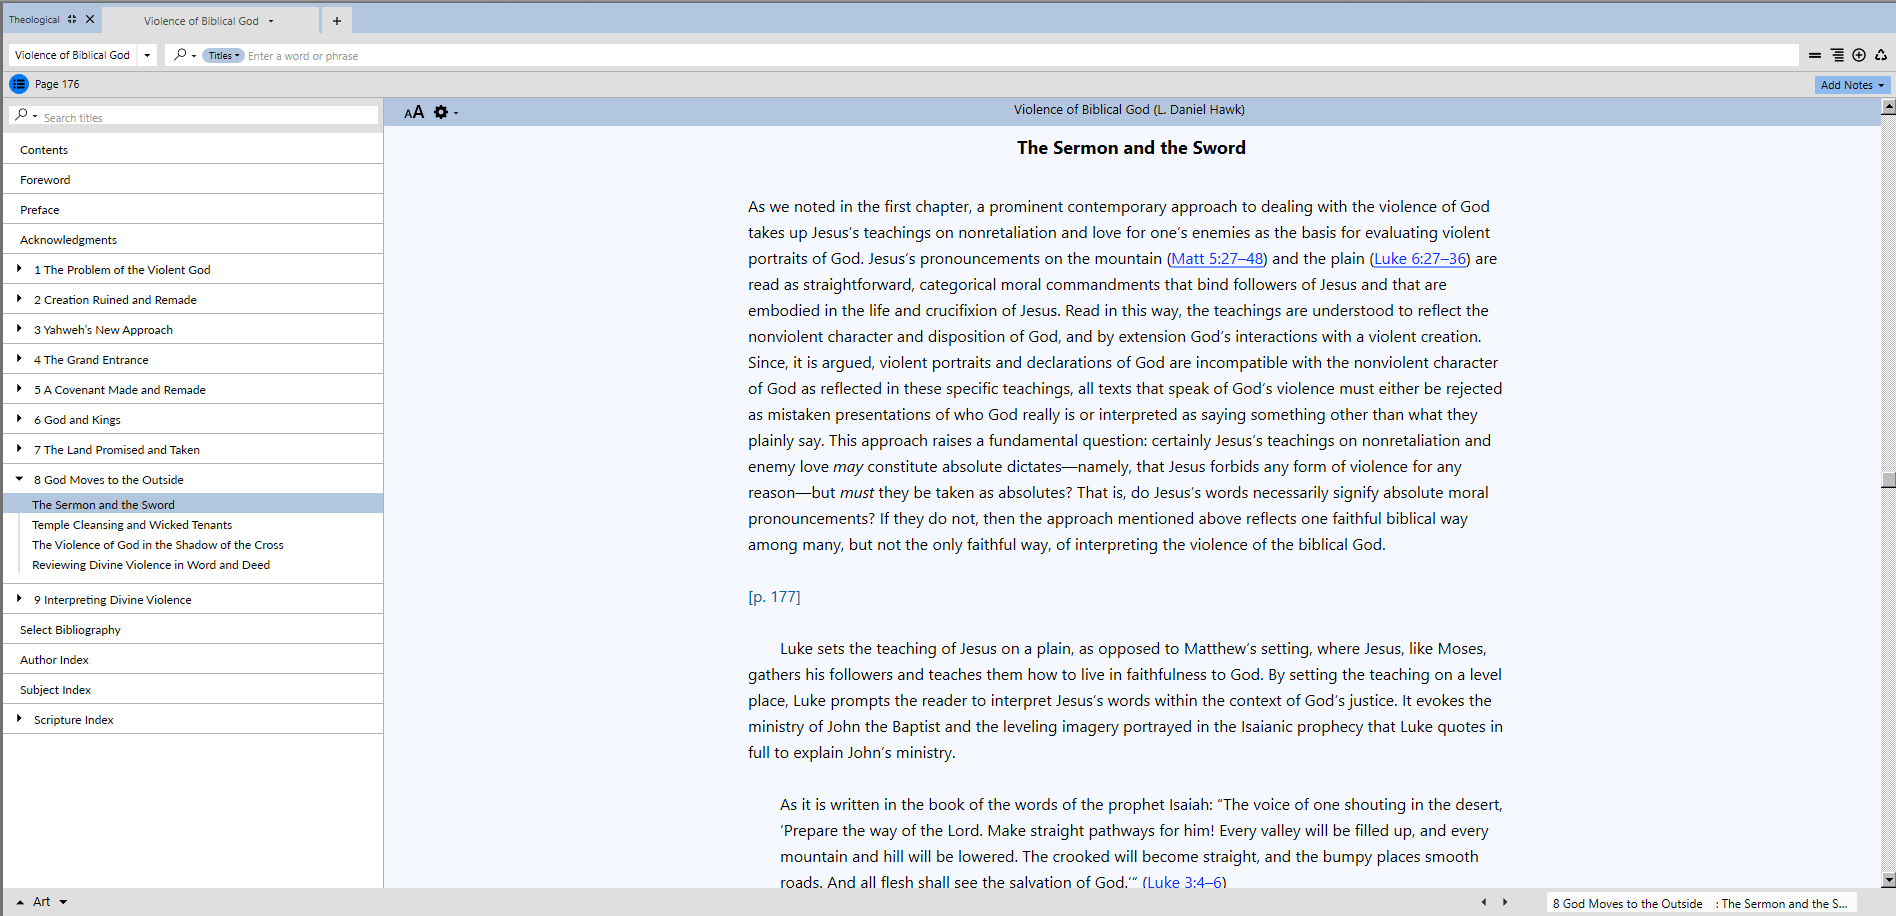Expand chapter 4 The Grand Entrance
The image size is (1896, 916).
19,359
